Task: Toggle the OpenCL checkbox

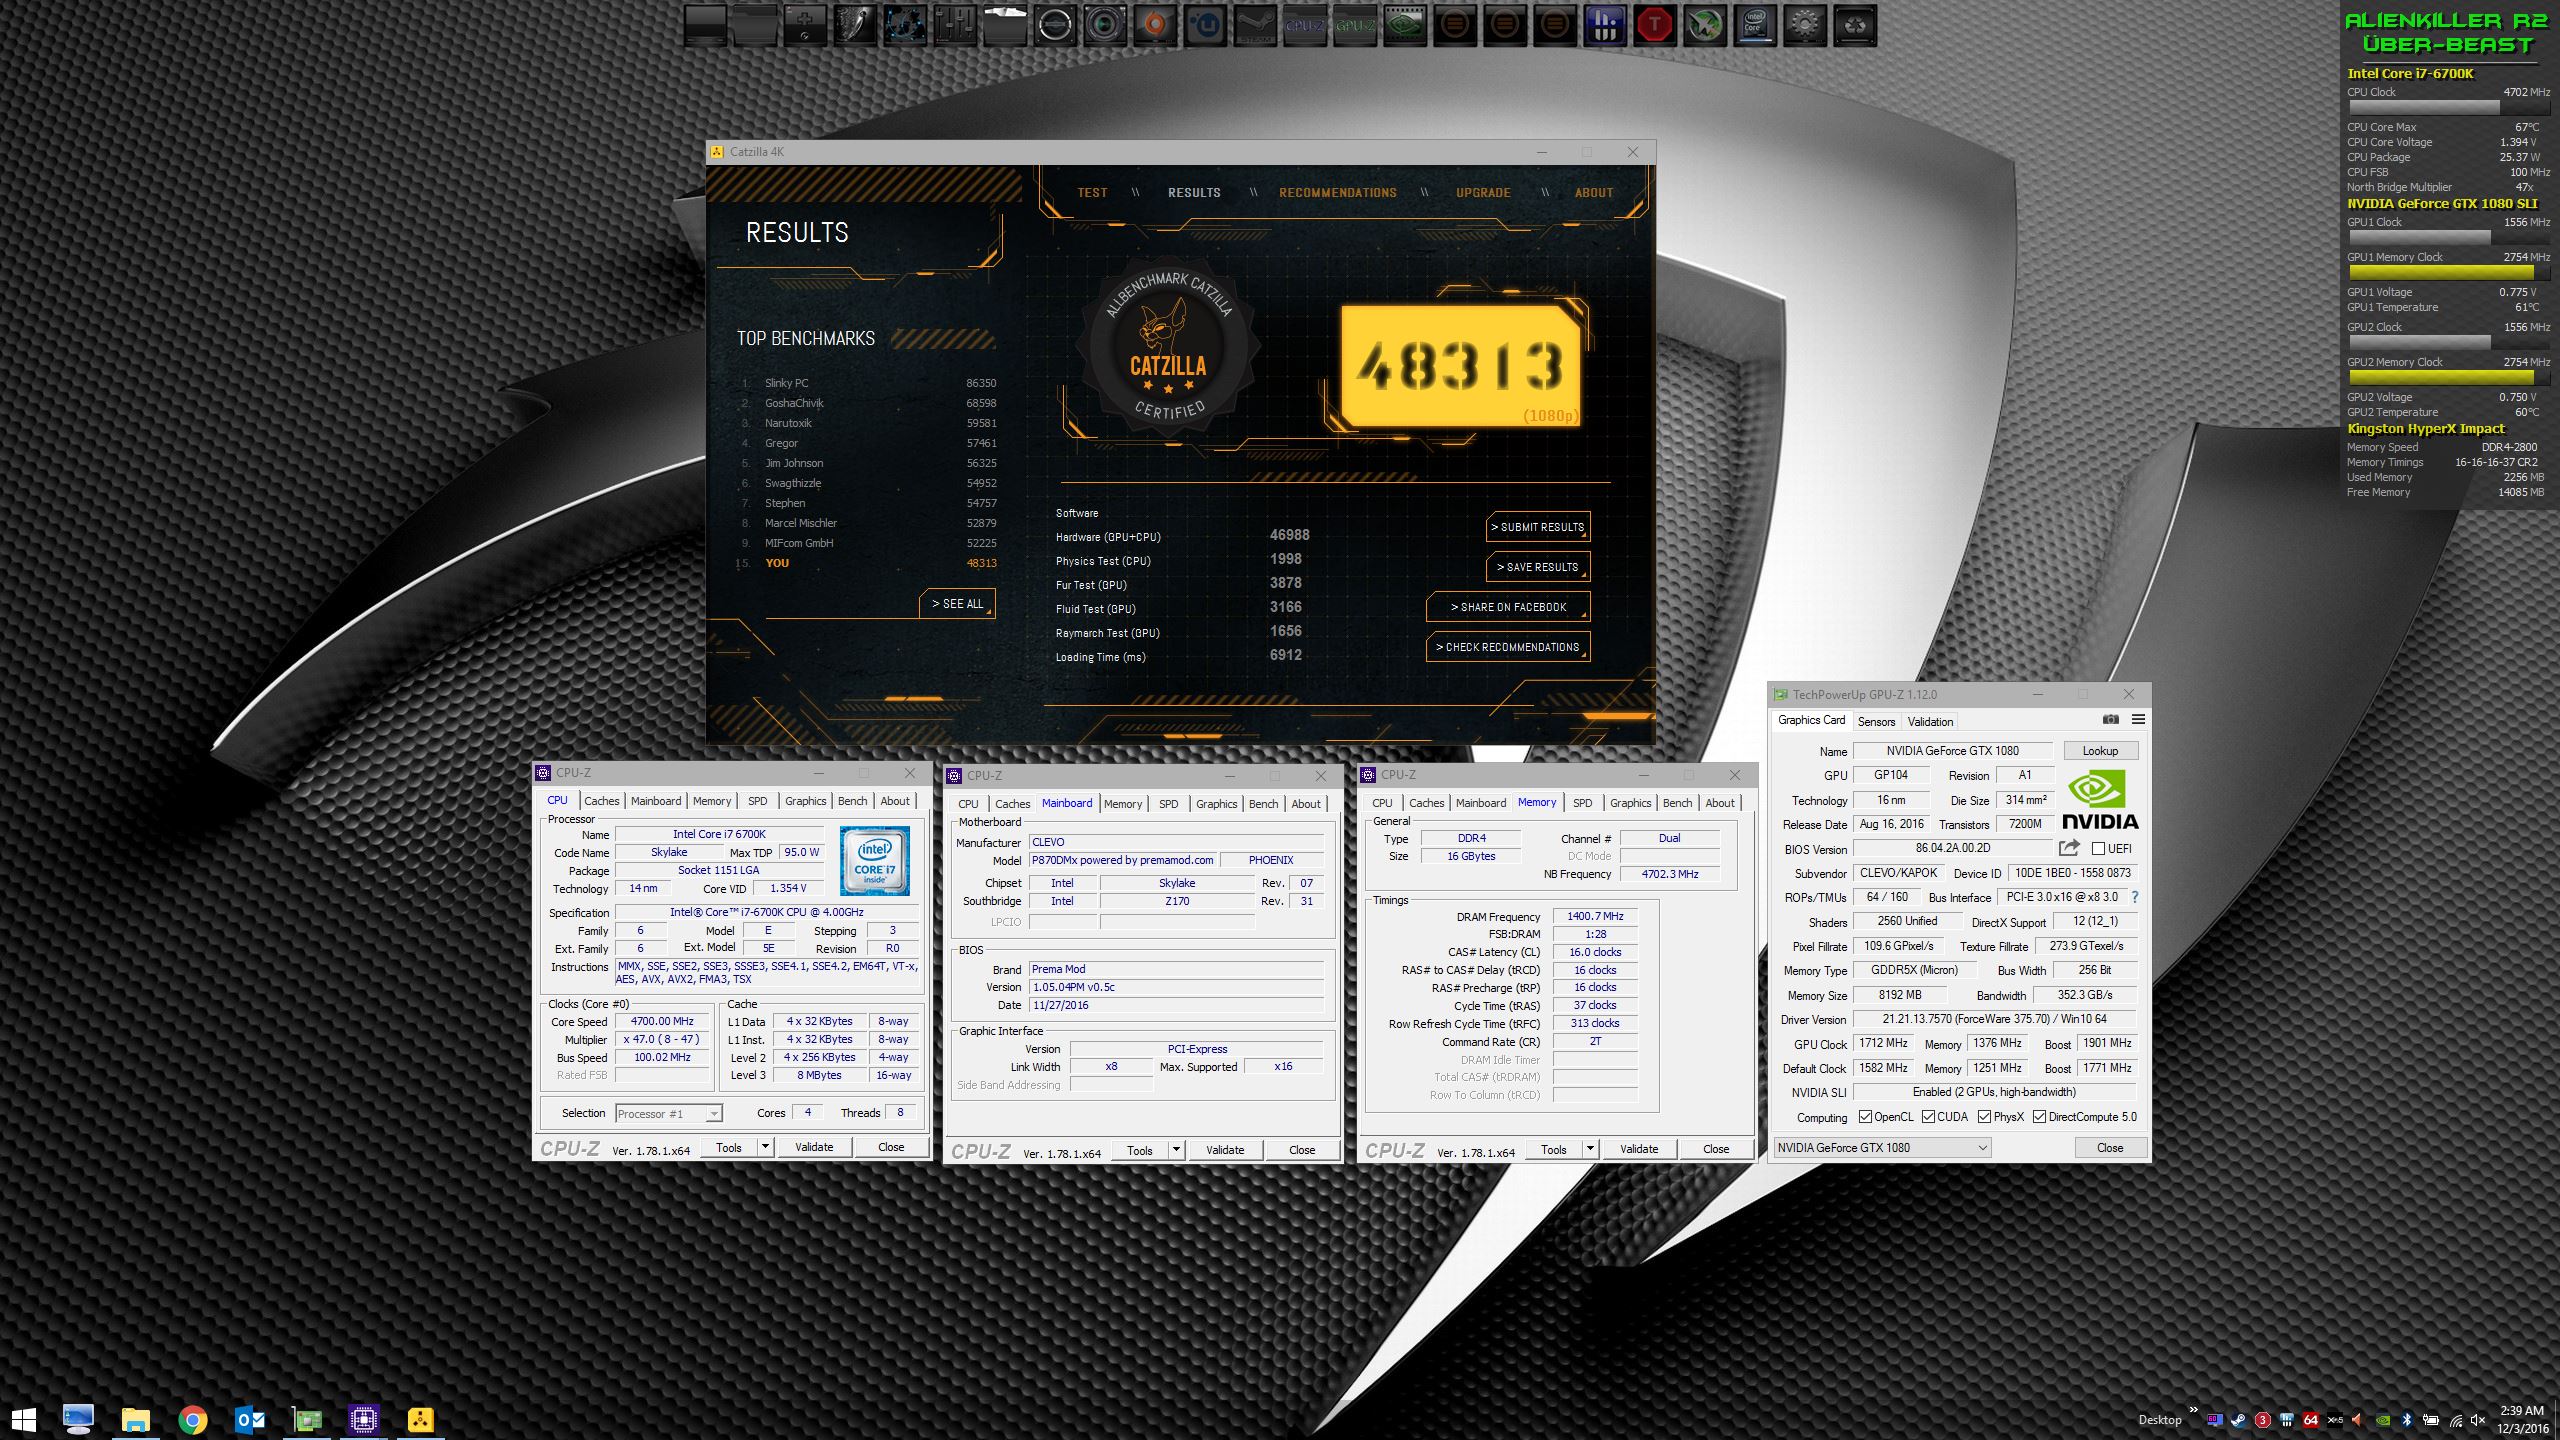Action: [1865, 1117]
